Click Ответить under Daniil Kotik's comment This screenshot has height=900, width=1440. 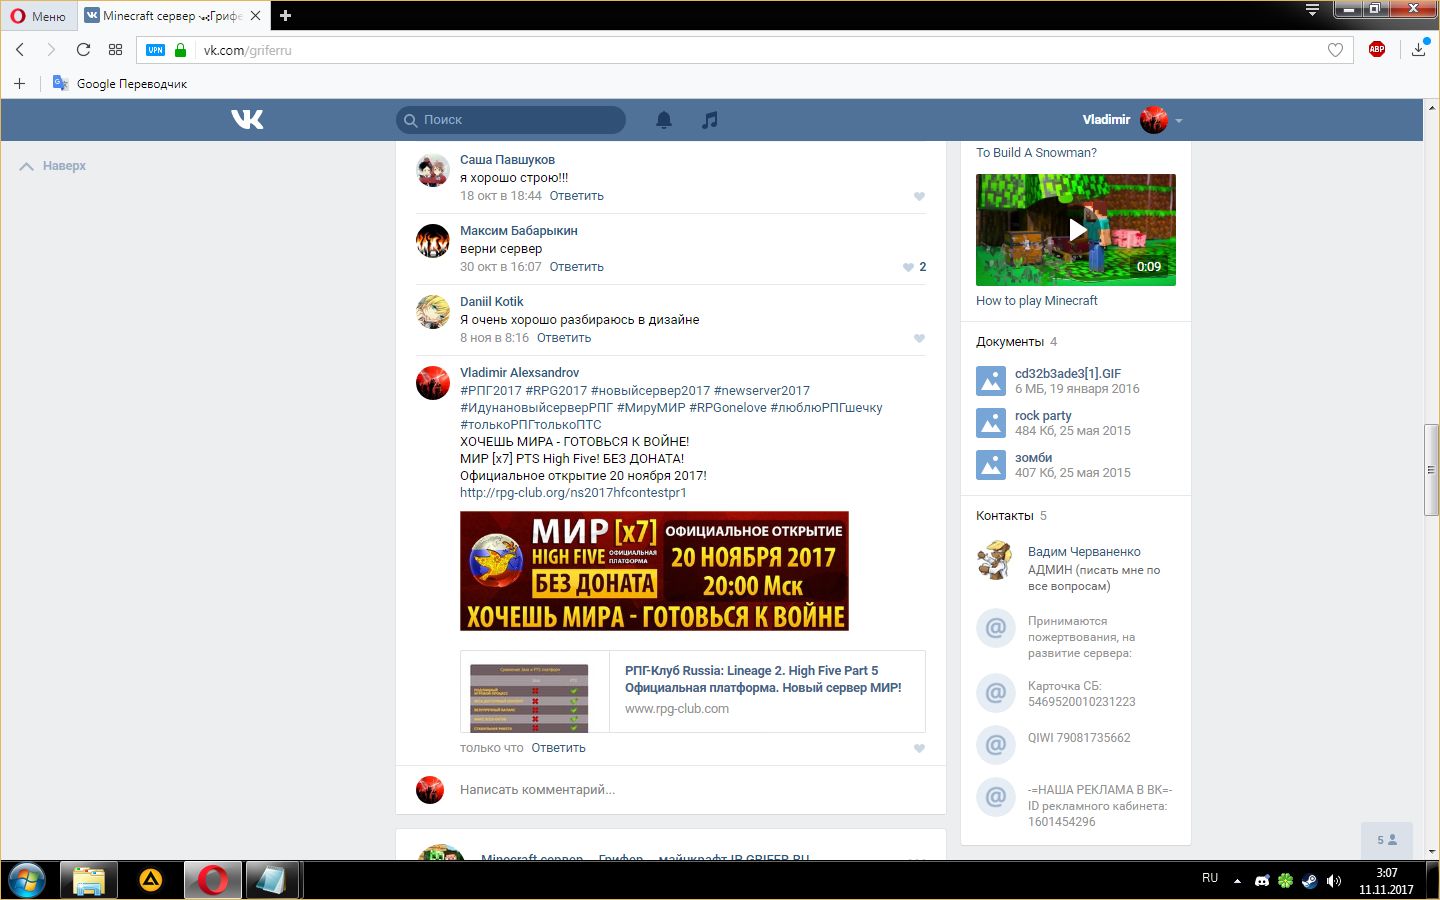pos(563,338)
